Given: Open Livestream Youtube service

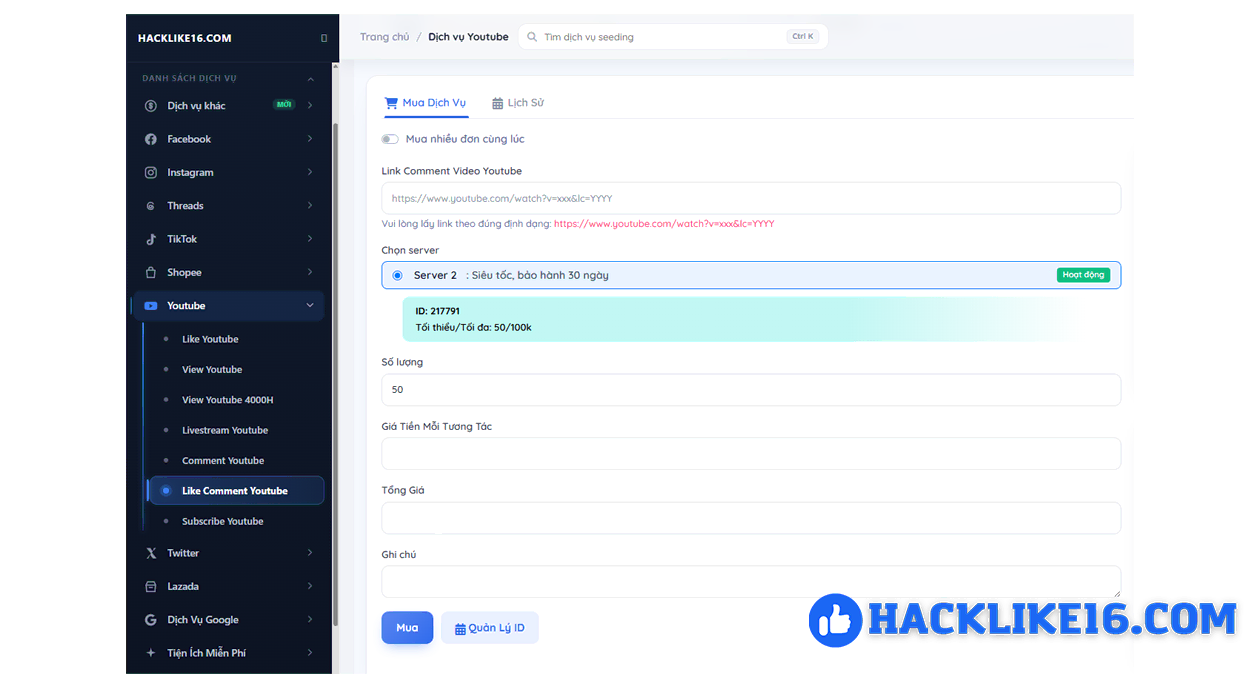Looking at the screenshot, I should pyautogui.click(x=225, y=430).
